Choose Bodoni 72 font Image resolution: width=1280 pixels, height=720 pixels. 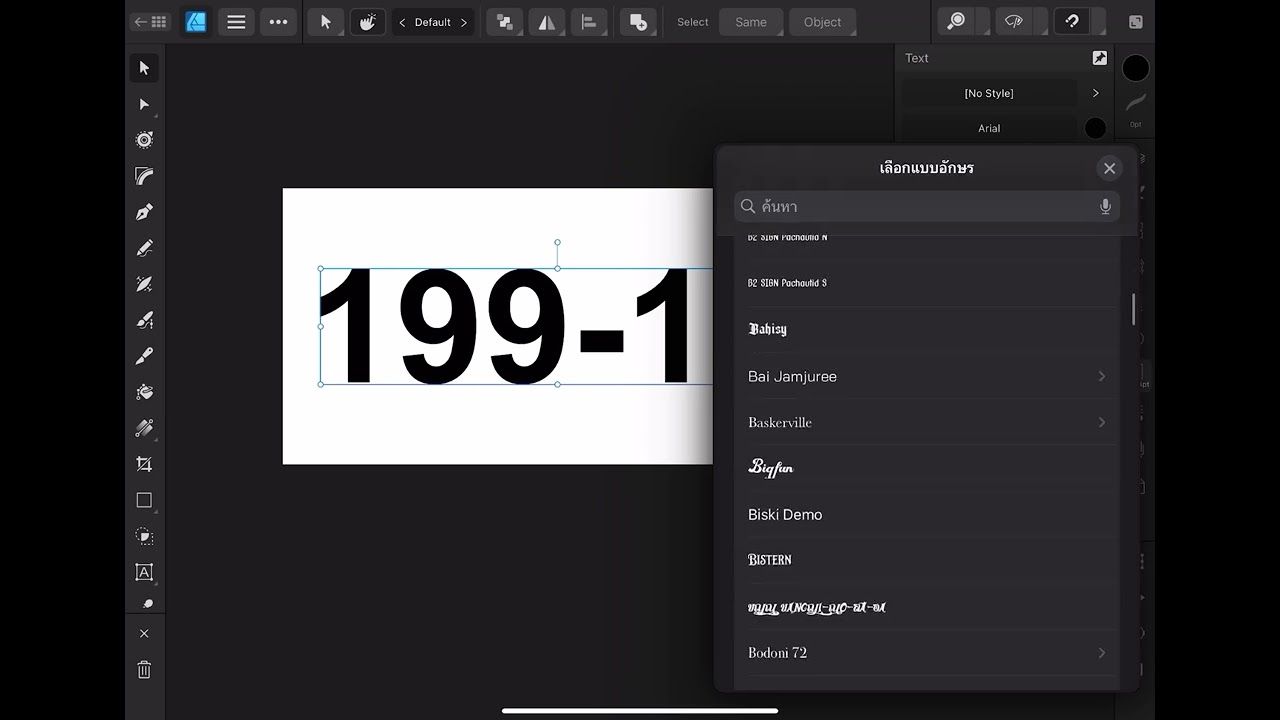927,652
